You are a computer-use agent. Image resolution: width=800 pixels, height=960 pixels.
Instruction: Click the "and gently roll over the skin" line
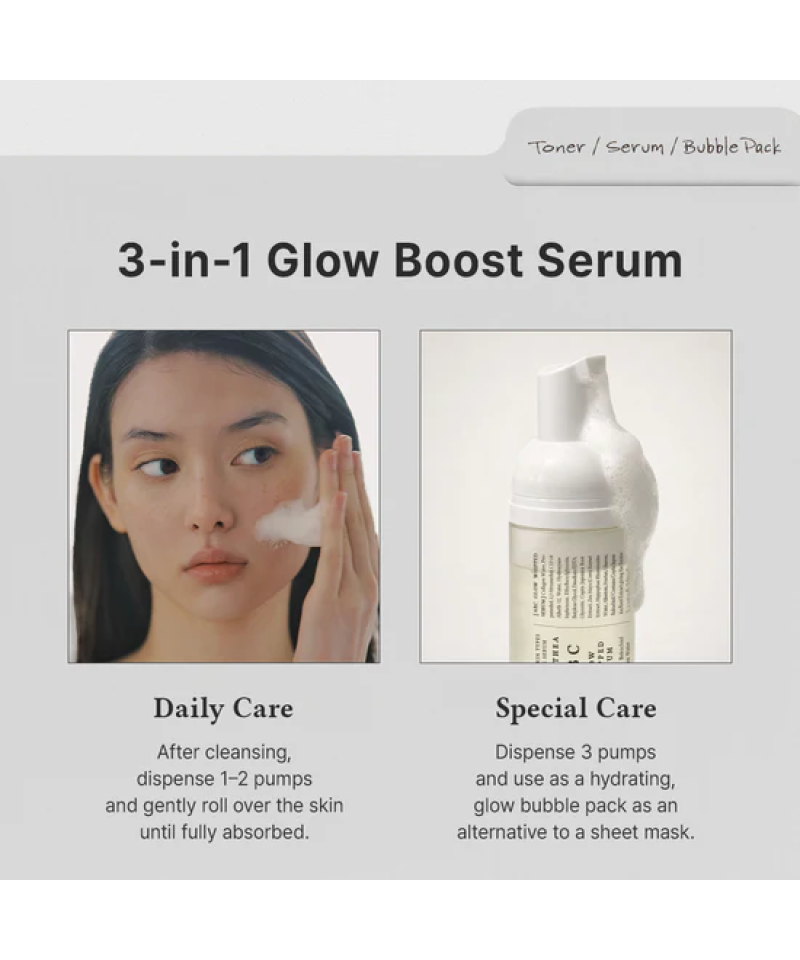[224, 805]
